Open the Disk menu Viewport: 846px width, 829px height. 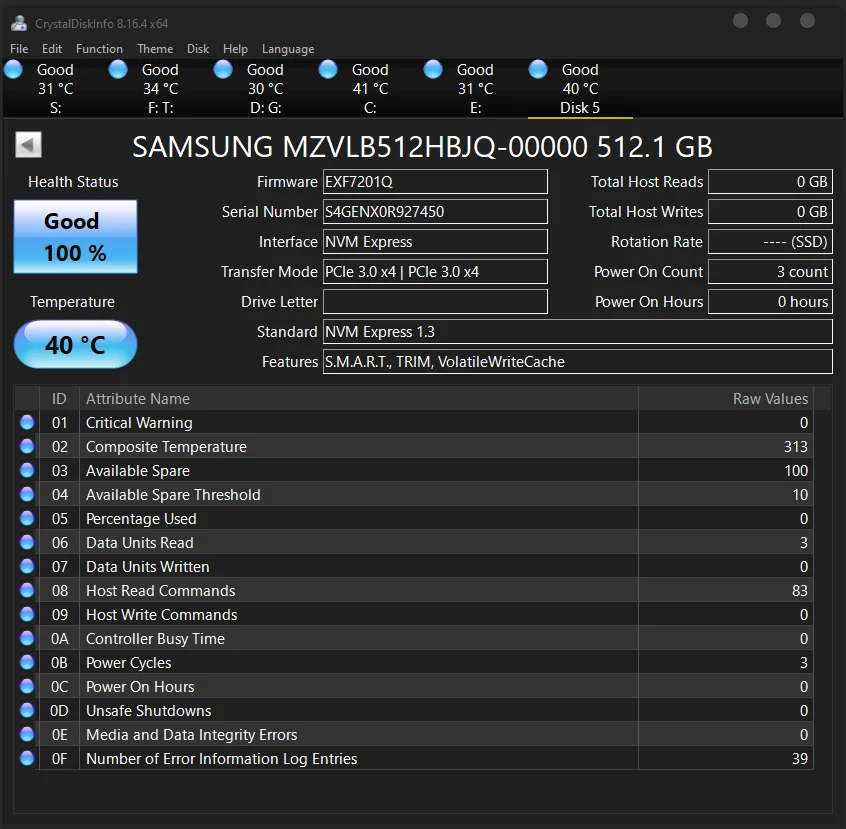point(197,49)
